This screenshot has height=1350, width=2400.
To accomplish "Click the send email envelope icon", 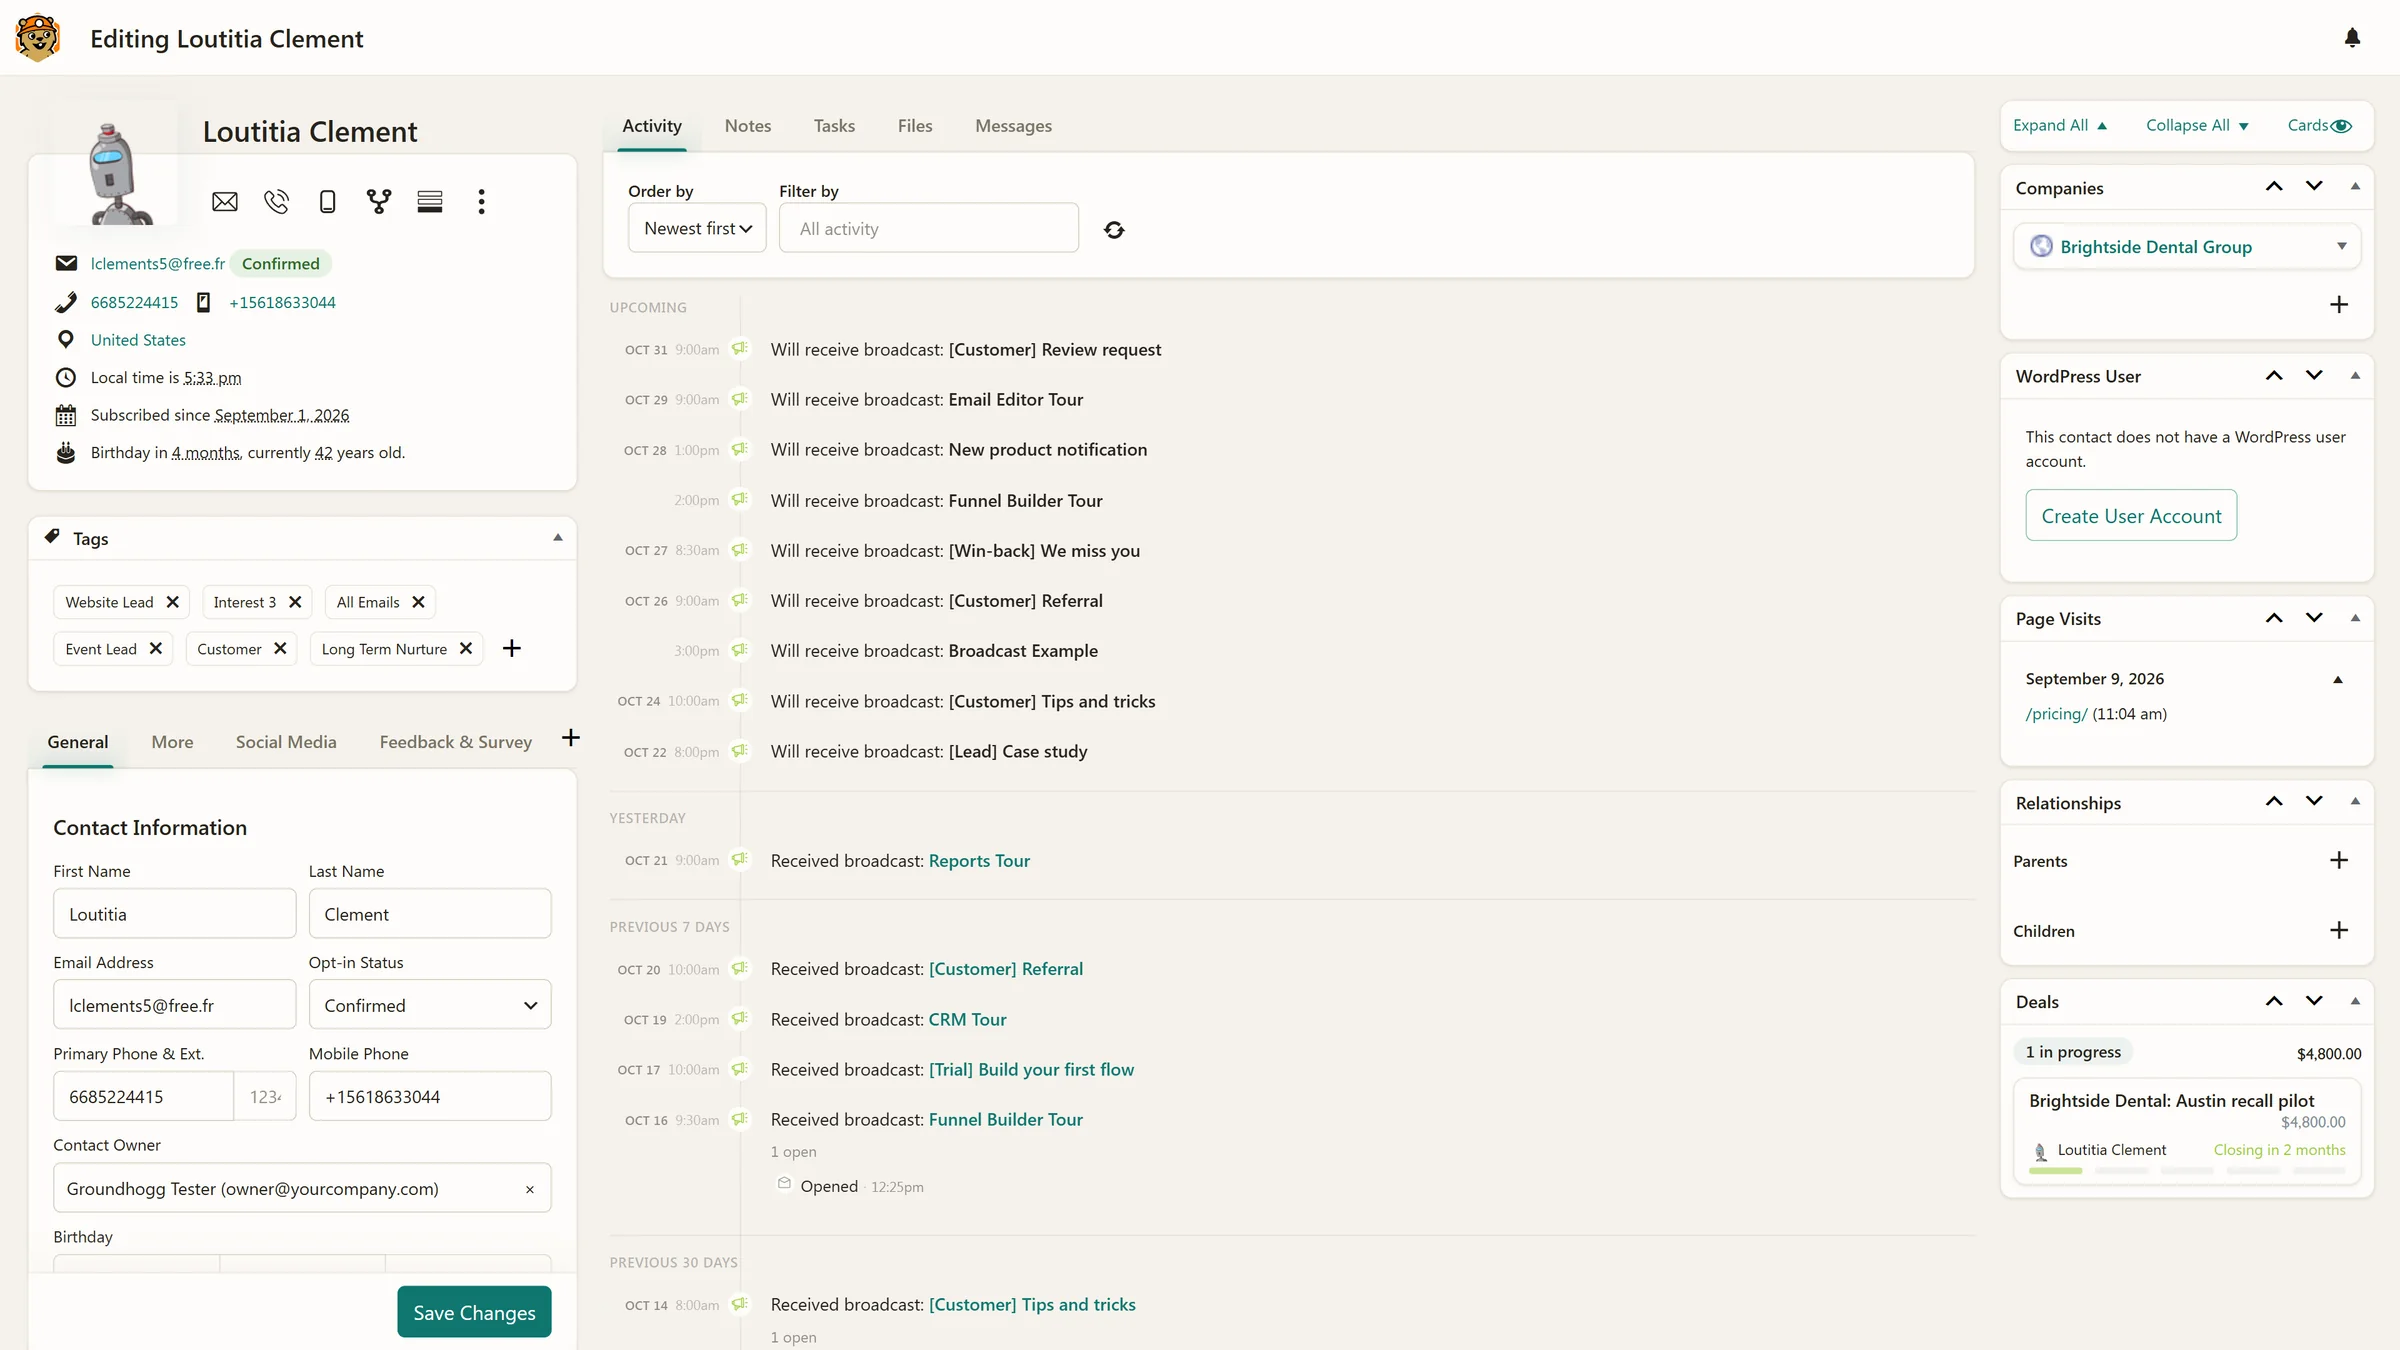I will click(x=225, y=202).
